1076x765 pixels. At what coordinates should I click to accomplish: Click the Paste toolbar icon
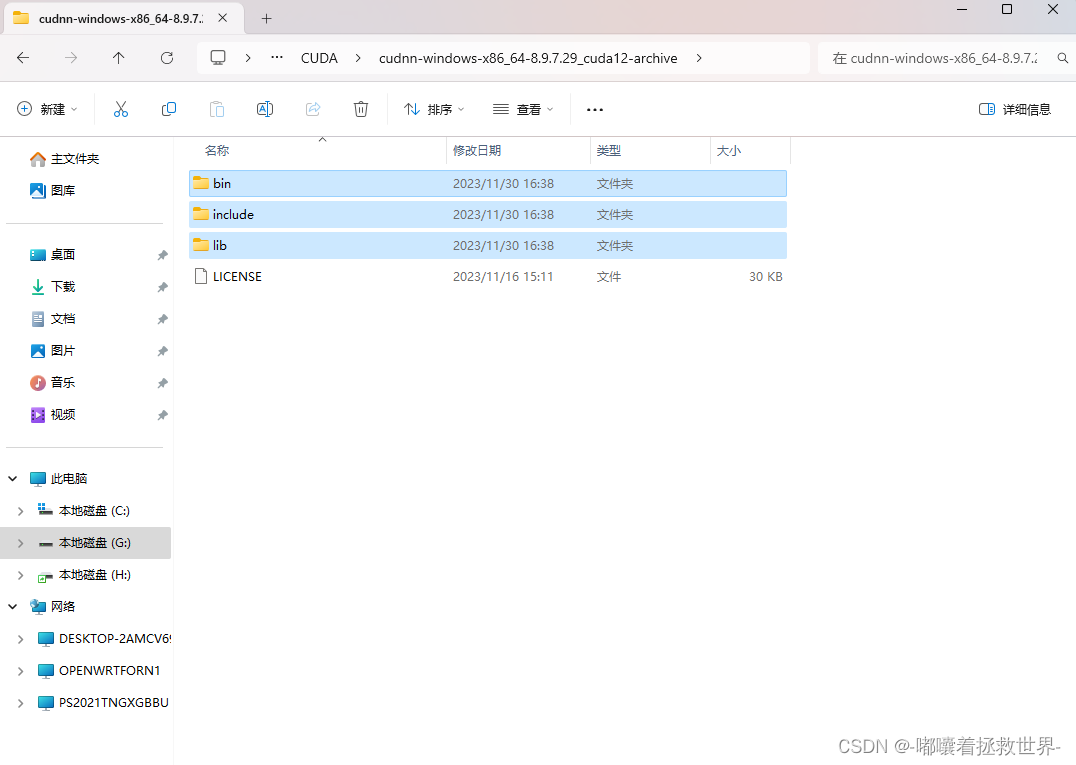click(x=216, y=109)
